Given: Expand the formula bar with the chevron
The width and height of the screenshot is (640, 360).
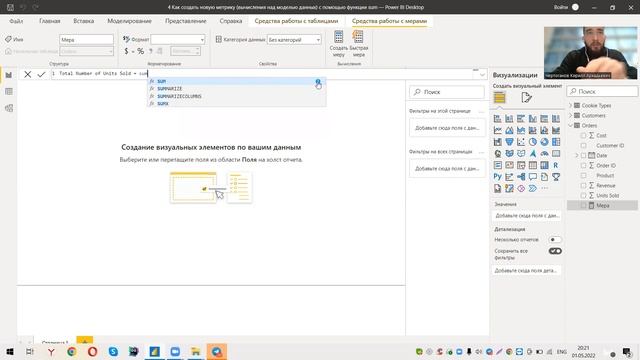Looking at the screenshot, I should click(x=482, y=75).
